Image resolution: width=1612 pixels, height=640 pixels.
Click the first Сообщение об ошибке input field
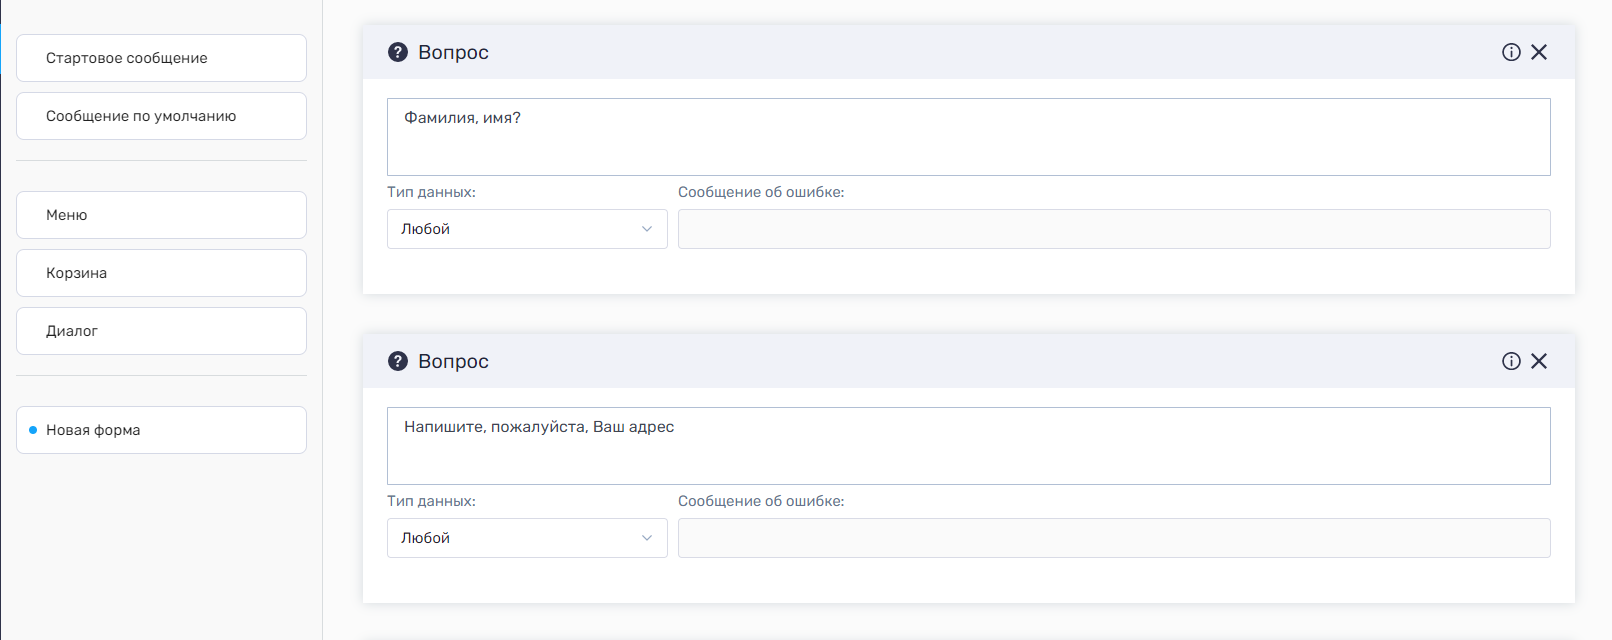1114,229
